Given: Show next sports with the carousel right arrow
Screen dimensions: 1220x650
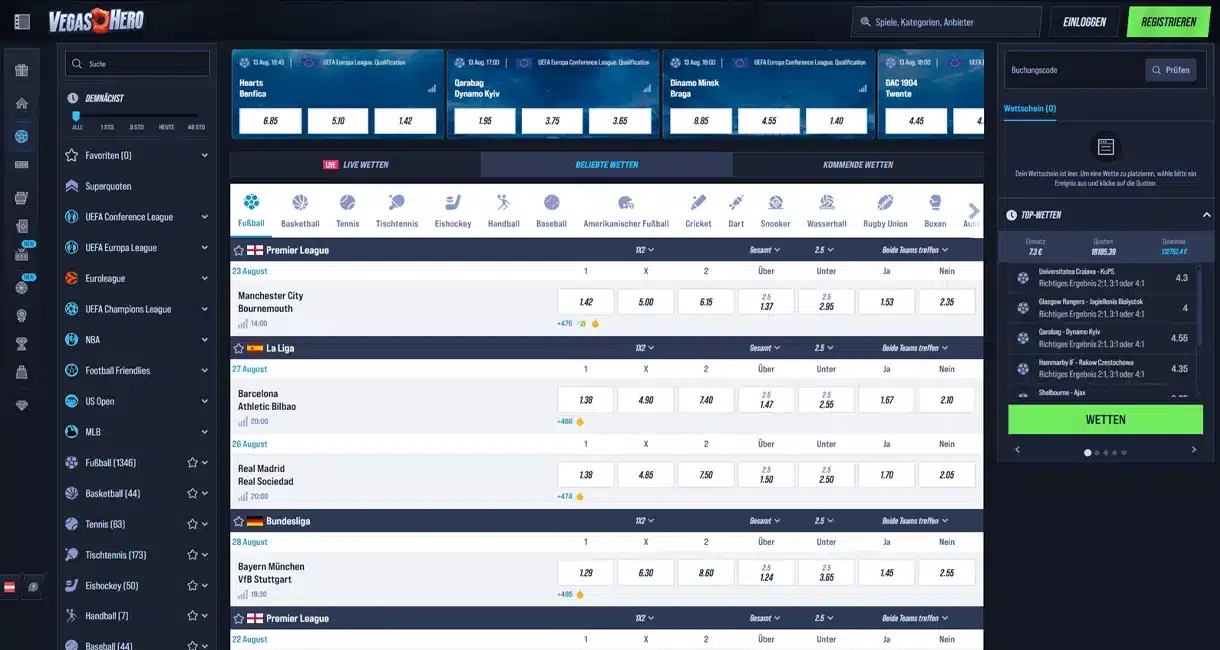Looking at the screenshot, I should point(974,210).
